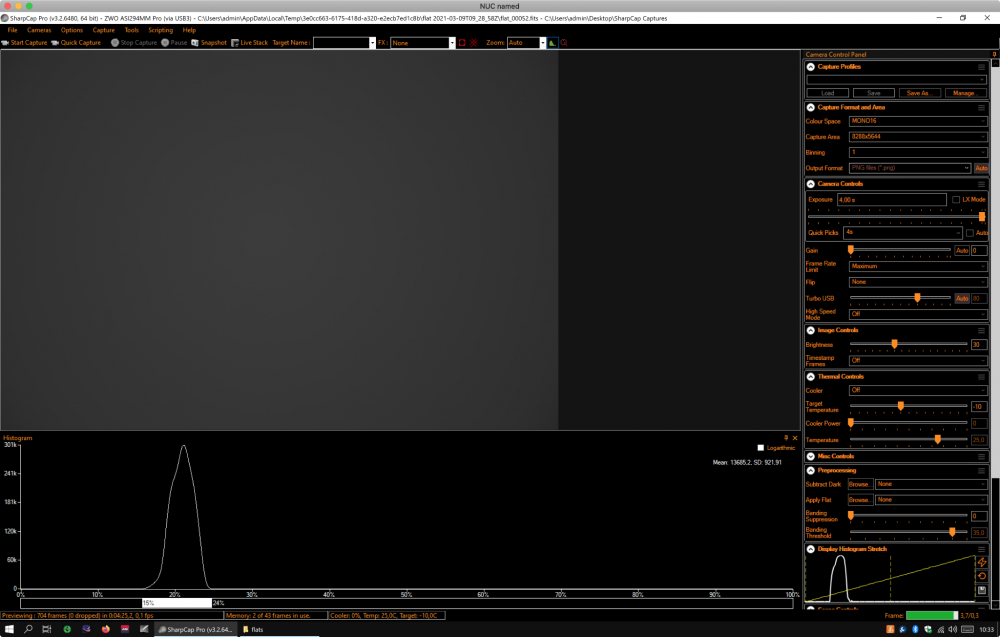
Task: Open the Colour Space dropdown
Action: (918, 121)
